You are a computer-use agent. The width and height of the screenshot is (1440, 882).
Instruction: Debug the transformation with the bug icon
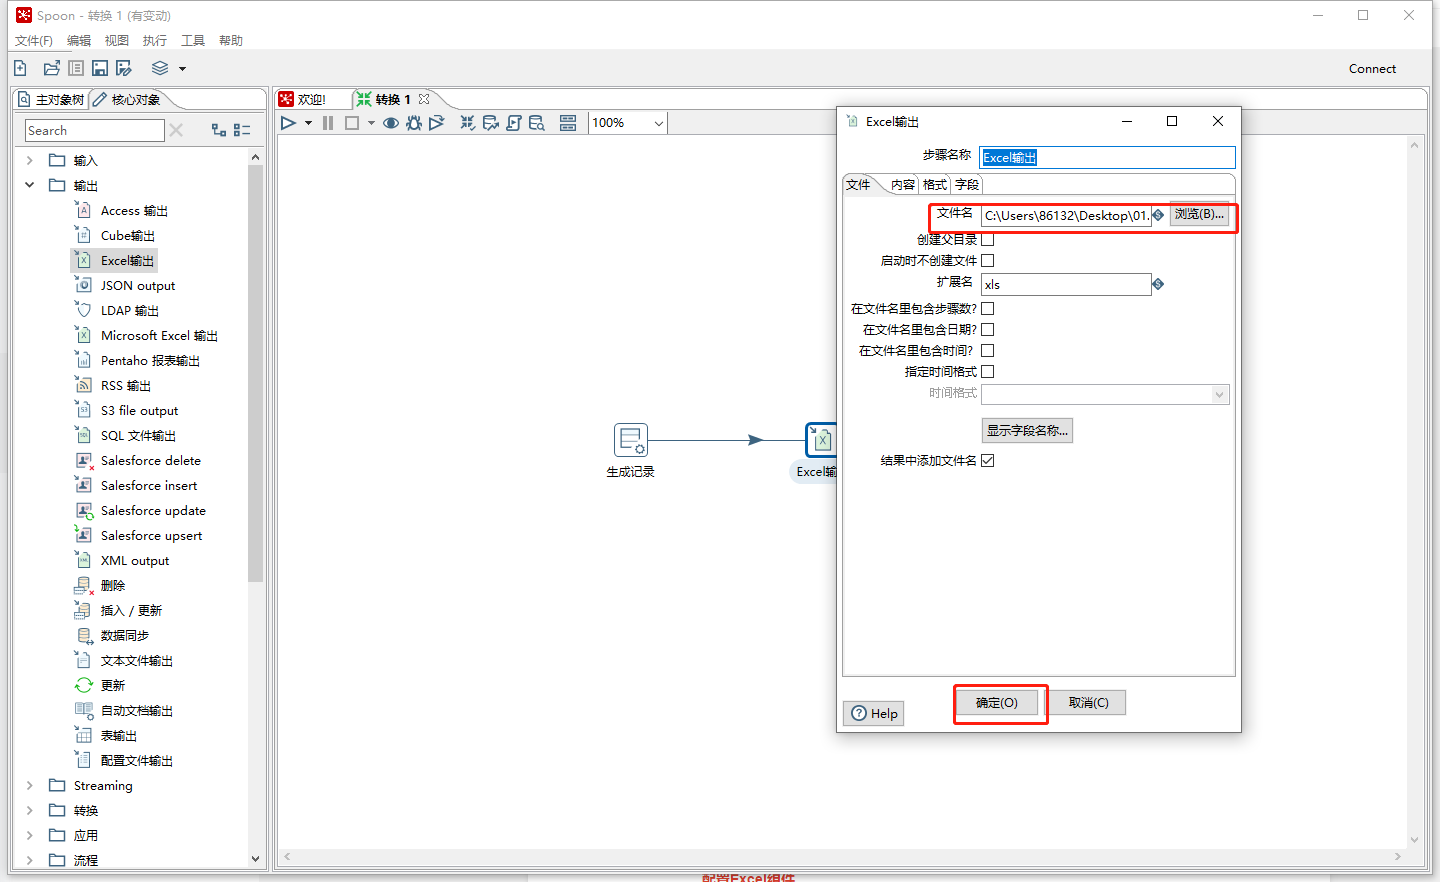coord(413,122)
